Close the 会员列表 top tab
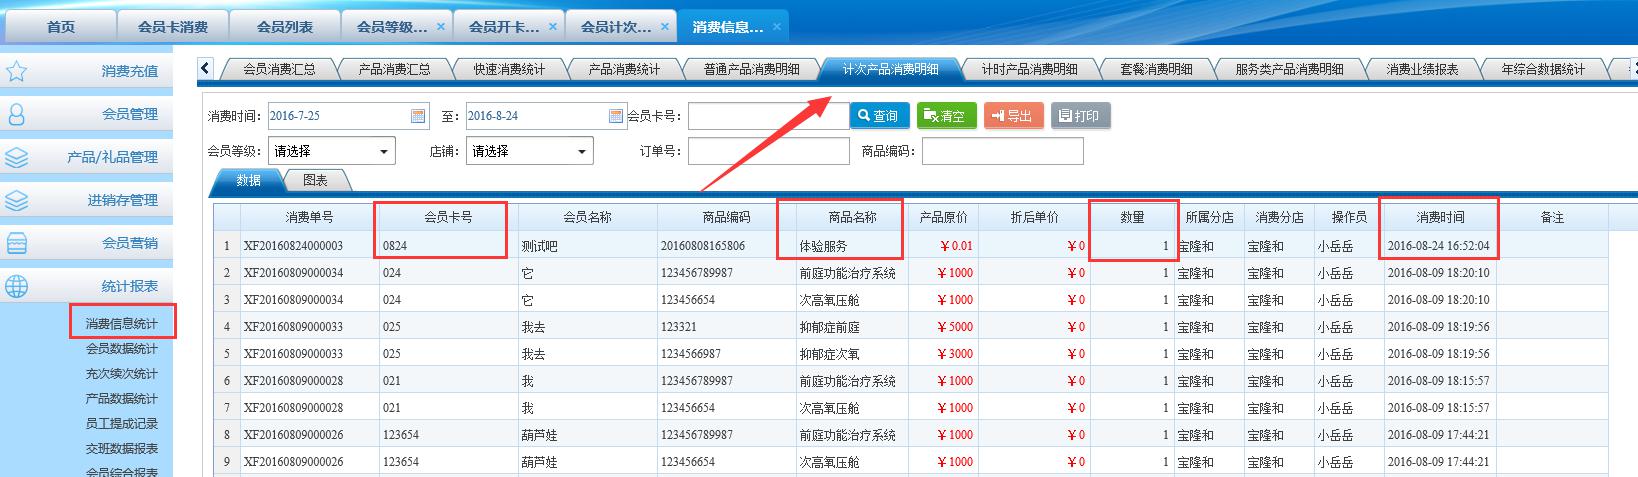The width and height of the screenshot is (1638, 477). coord(329,27)
